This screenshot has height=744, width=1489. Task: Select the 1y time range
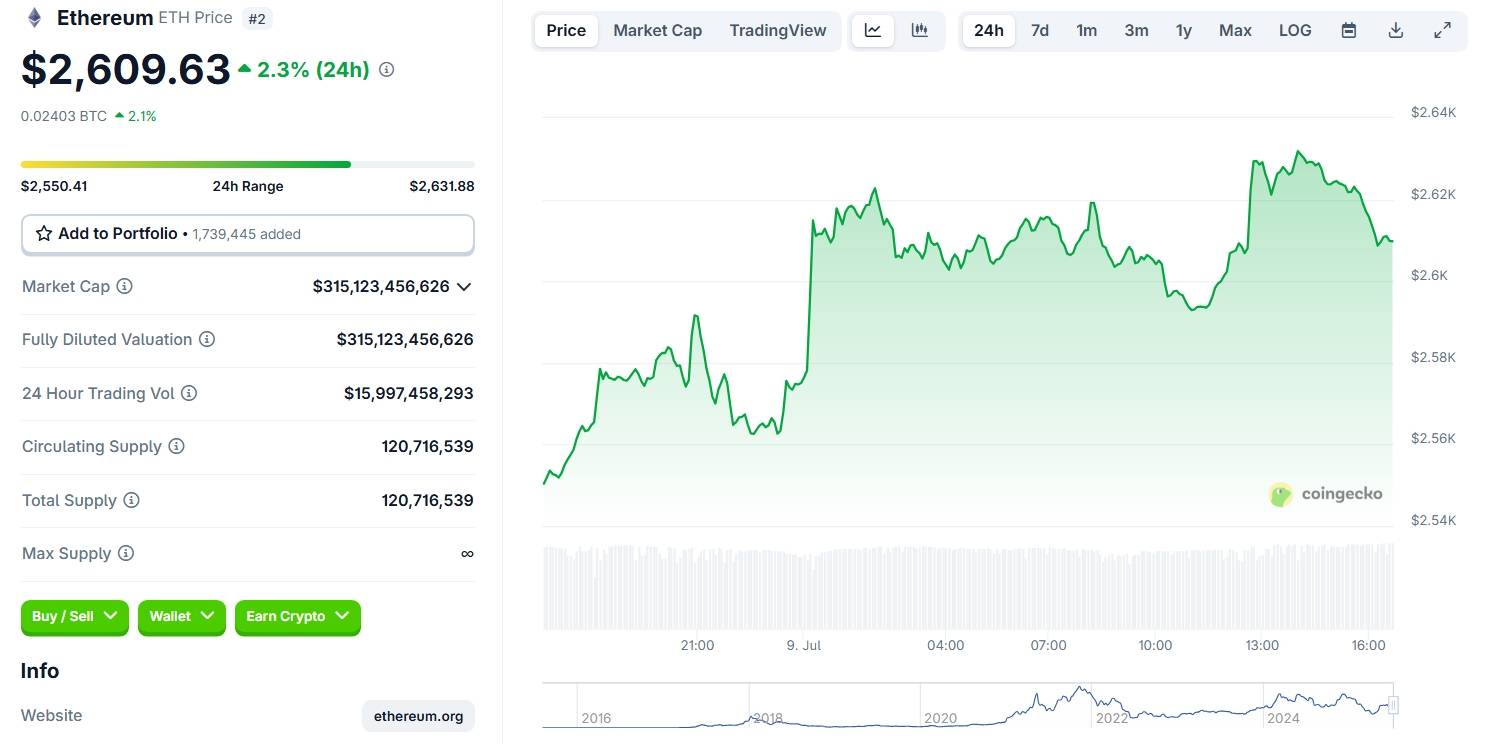pyautogui.click(x=1184, y=30)
